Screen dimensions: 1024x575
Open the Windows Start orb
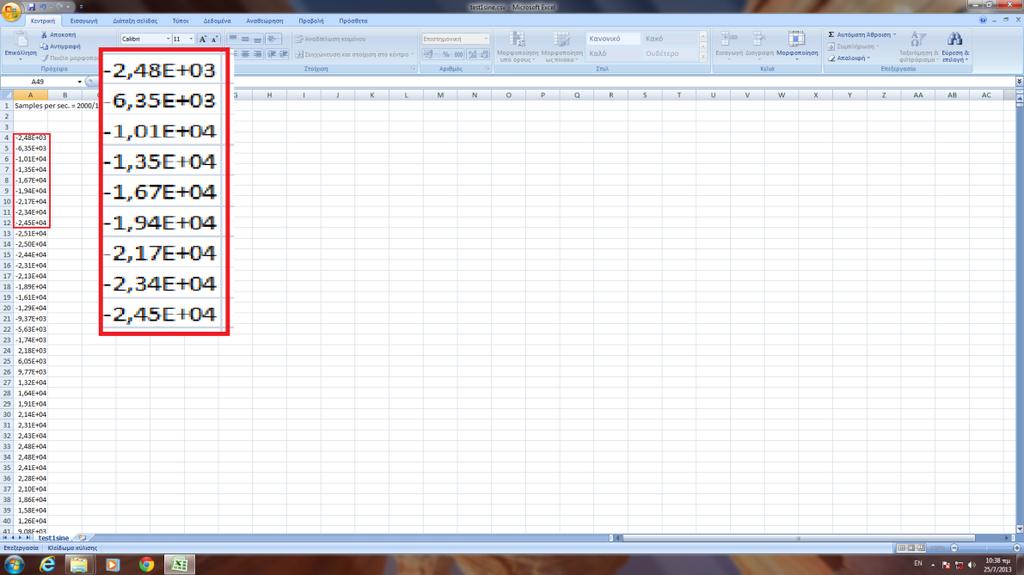(14, 564)
